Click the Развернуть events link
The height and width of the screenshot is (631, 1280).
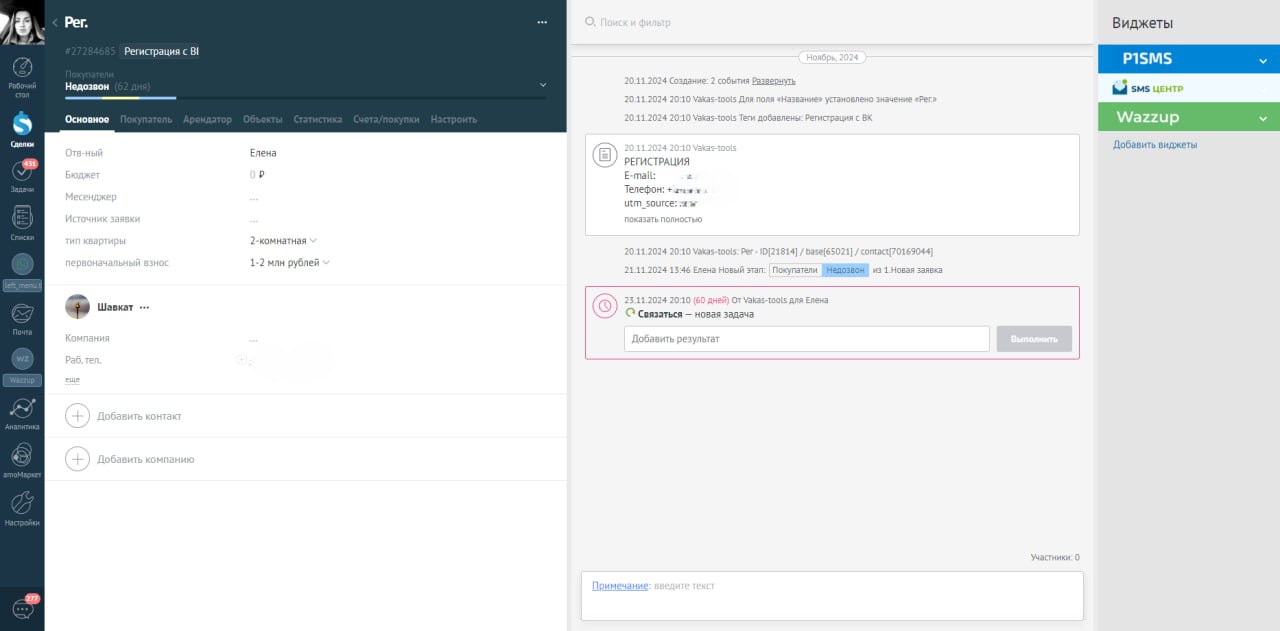coord(774,81)
